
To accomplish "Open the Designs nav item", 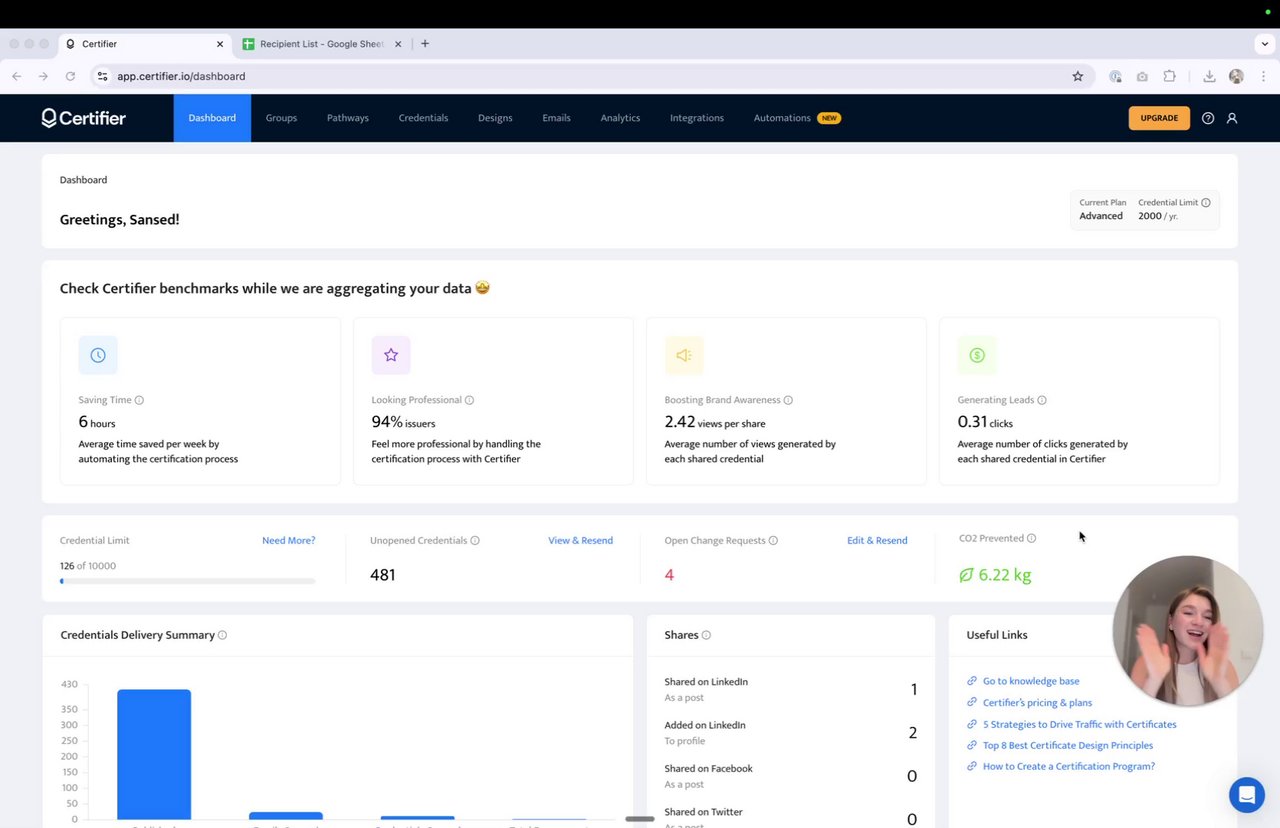I will [495, 118].
